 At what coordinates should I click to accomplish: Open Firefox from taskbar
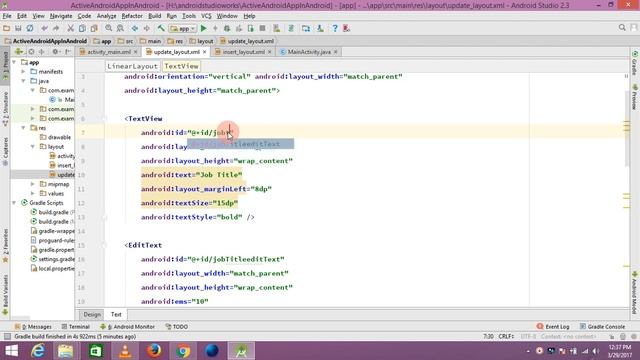pos(154,351)
